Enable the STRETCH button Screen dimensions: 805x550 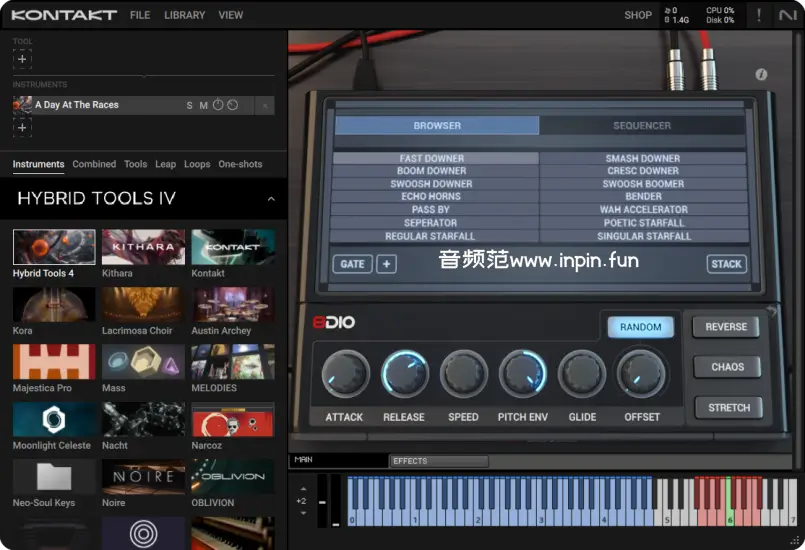point(729,408)
